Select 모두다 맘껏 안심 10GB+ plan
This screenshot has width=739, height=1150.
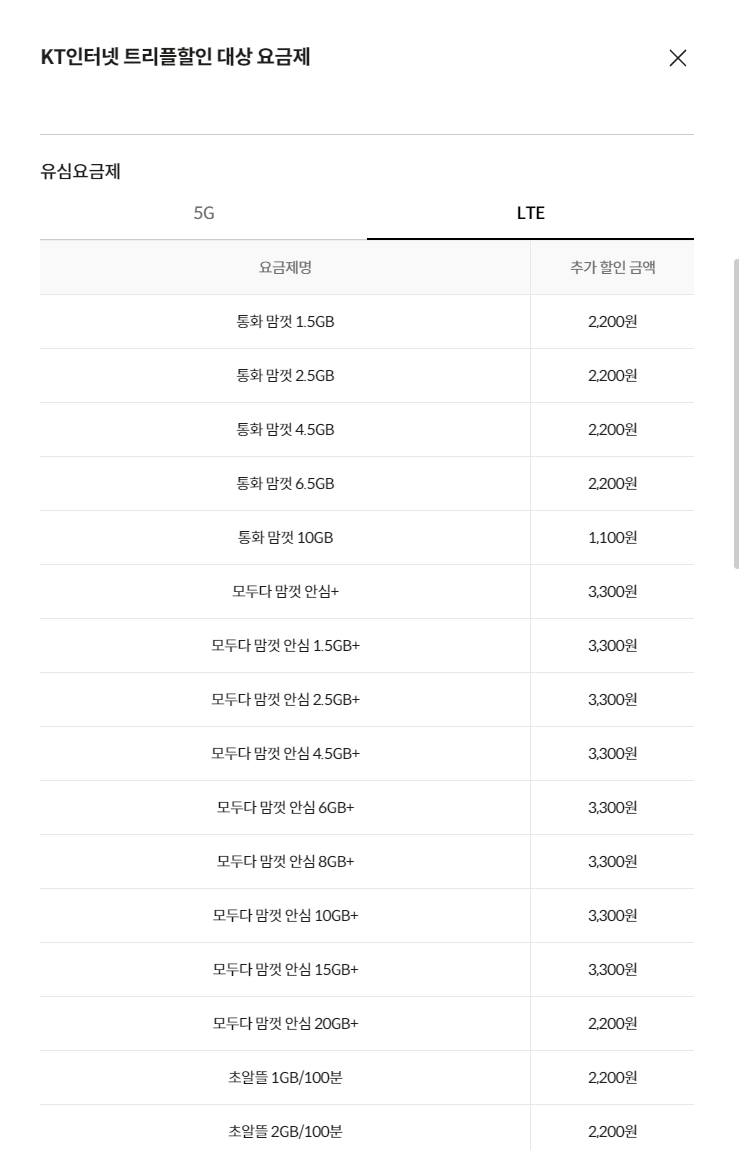point(285,915)
